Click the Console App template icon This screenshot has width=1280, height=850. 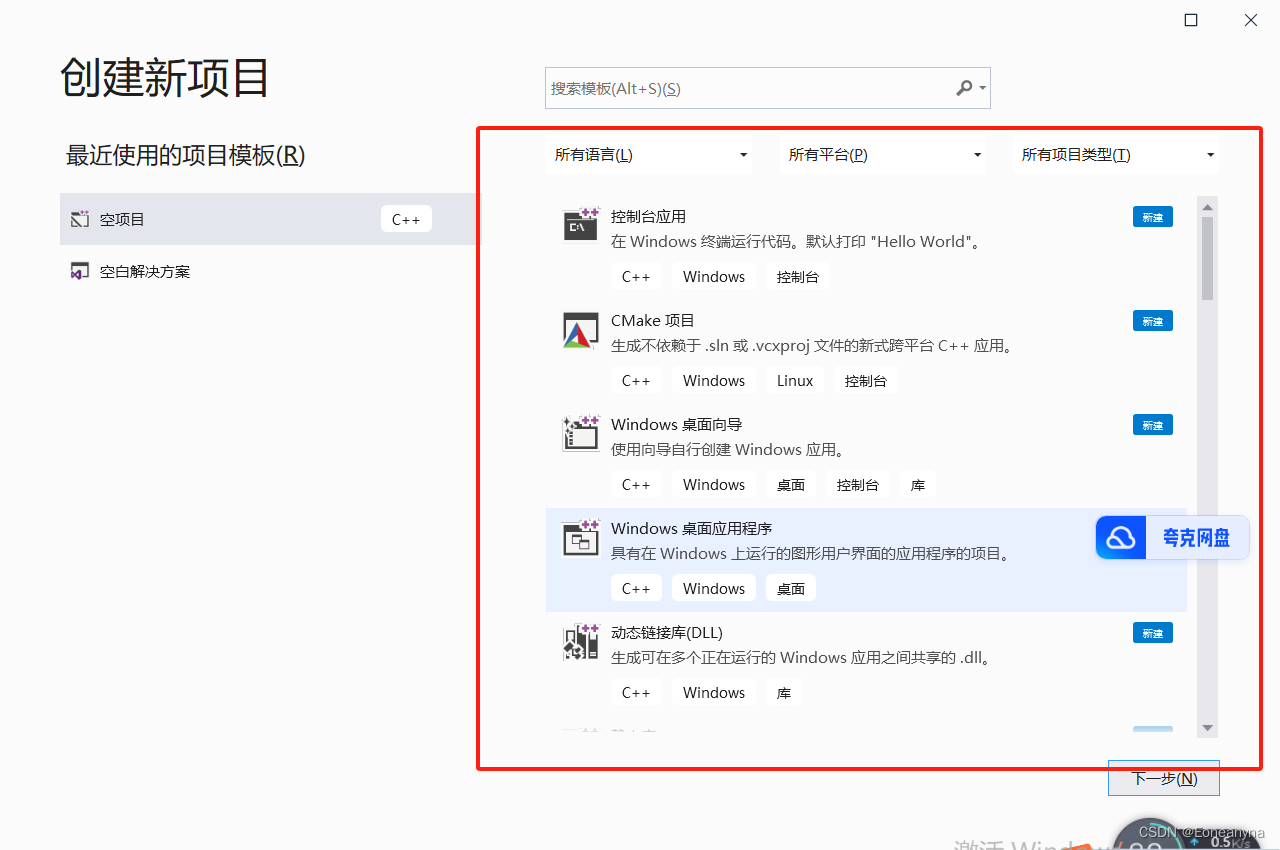point(581,225)
